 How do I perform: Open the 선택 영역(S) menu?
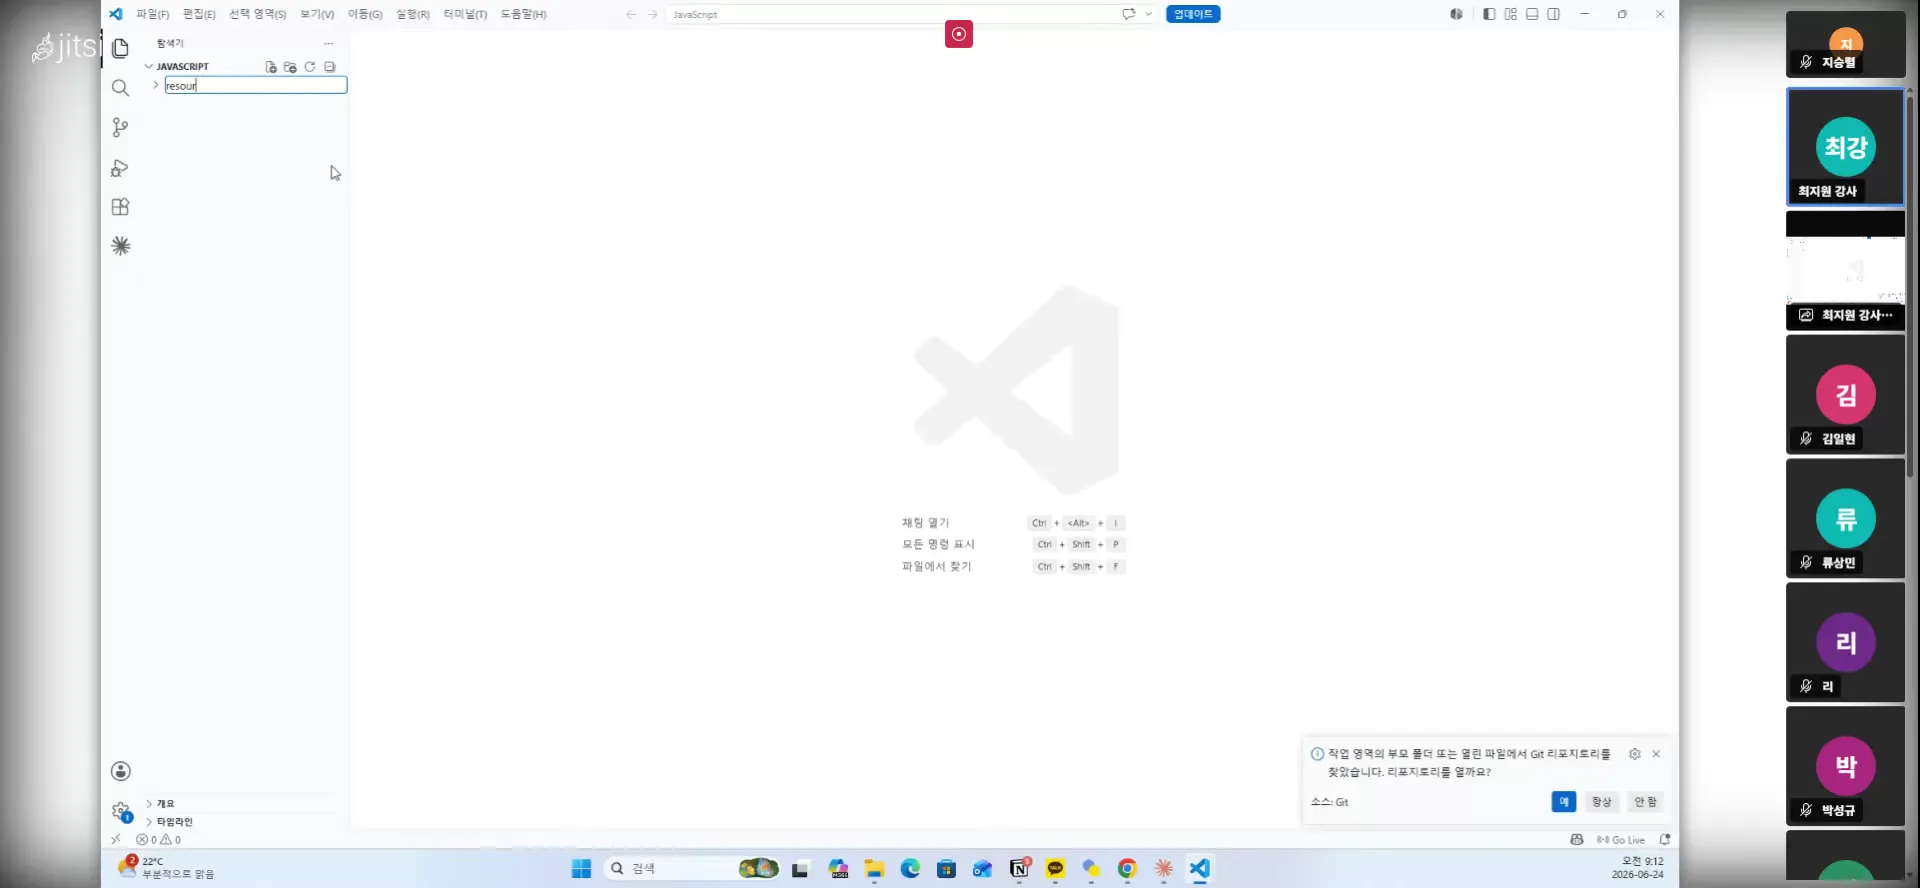[257, 14]
